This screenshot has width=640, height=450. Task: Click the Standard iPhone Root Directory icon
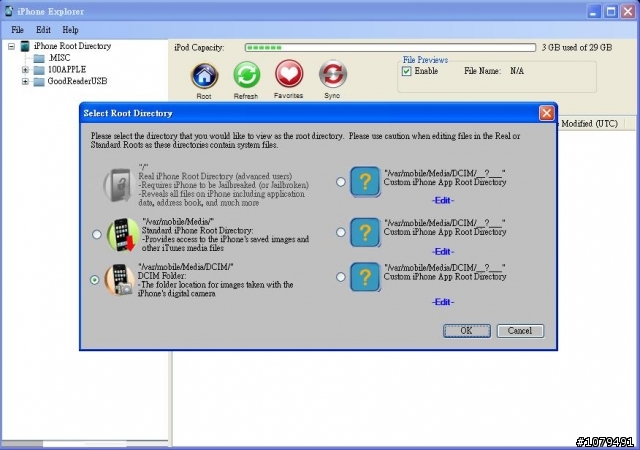point(122,234)
